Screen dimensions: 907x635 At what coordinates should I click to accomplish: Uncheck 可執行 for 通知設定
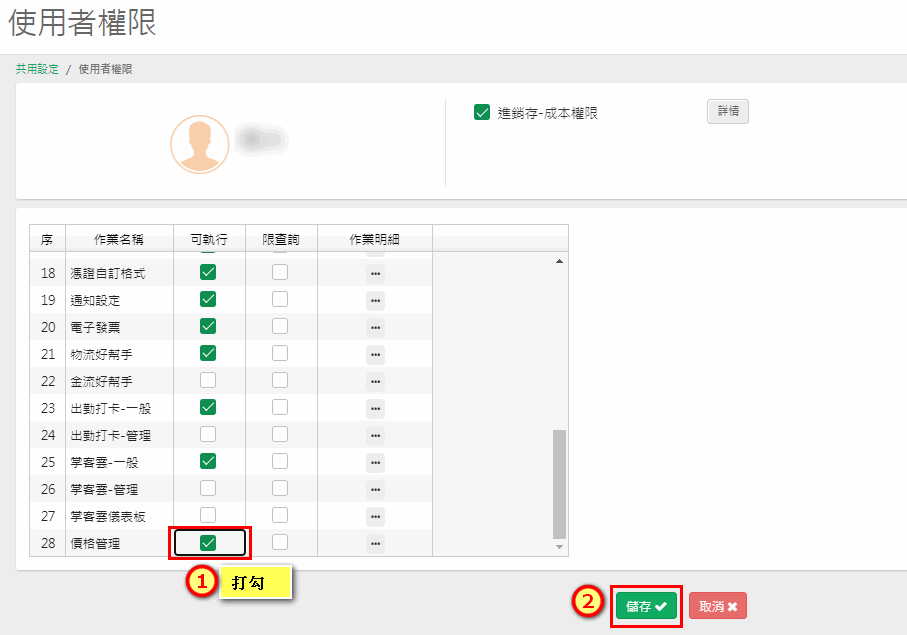pyautogui.click(x=208, y=299)
